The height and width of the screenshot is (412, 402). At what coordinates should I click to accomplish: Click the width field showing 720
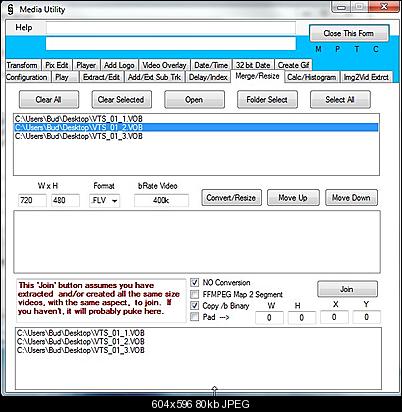click(x=32, y=200)
